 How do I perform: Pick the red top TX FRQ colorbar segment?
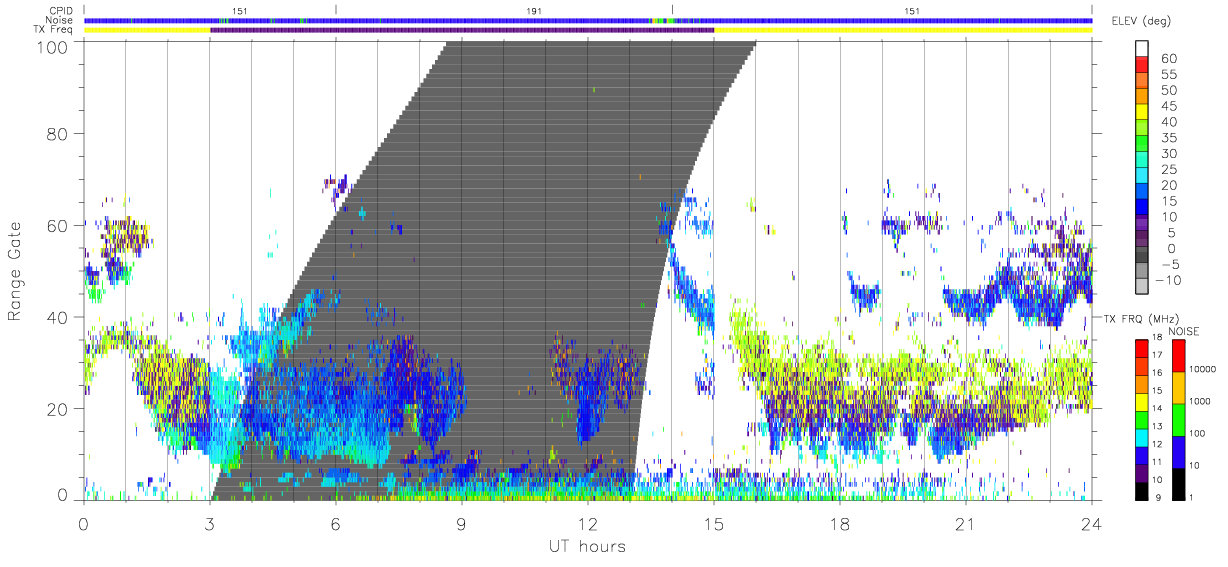(x=1142, y=346)
